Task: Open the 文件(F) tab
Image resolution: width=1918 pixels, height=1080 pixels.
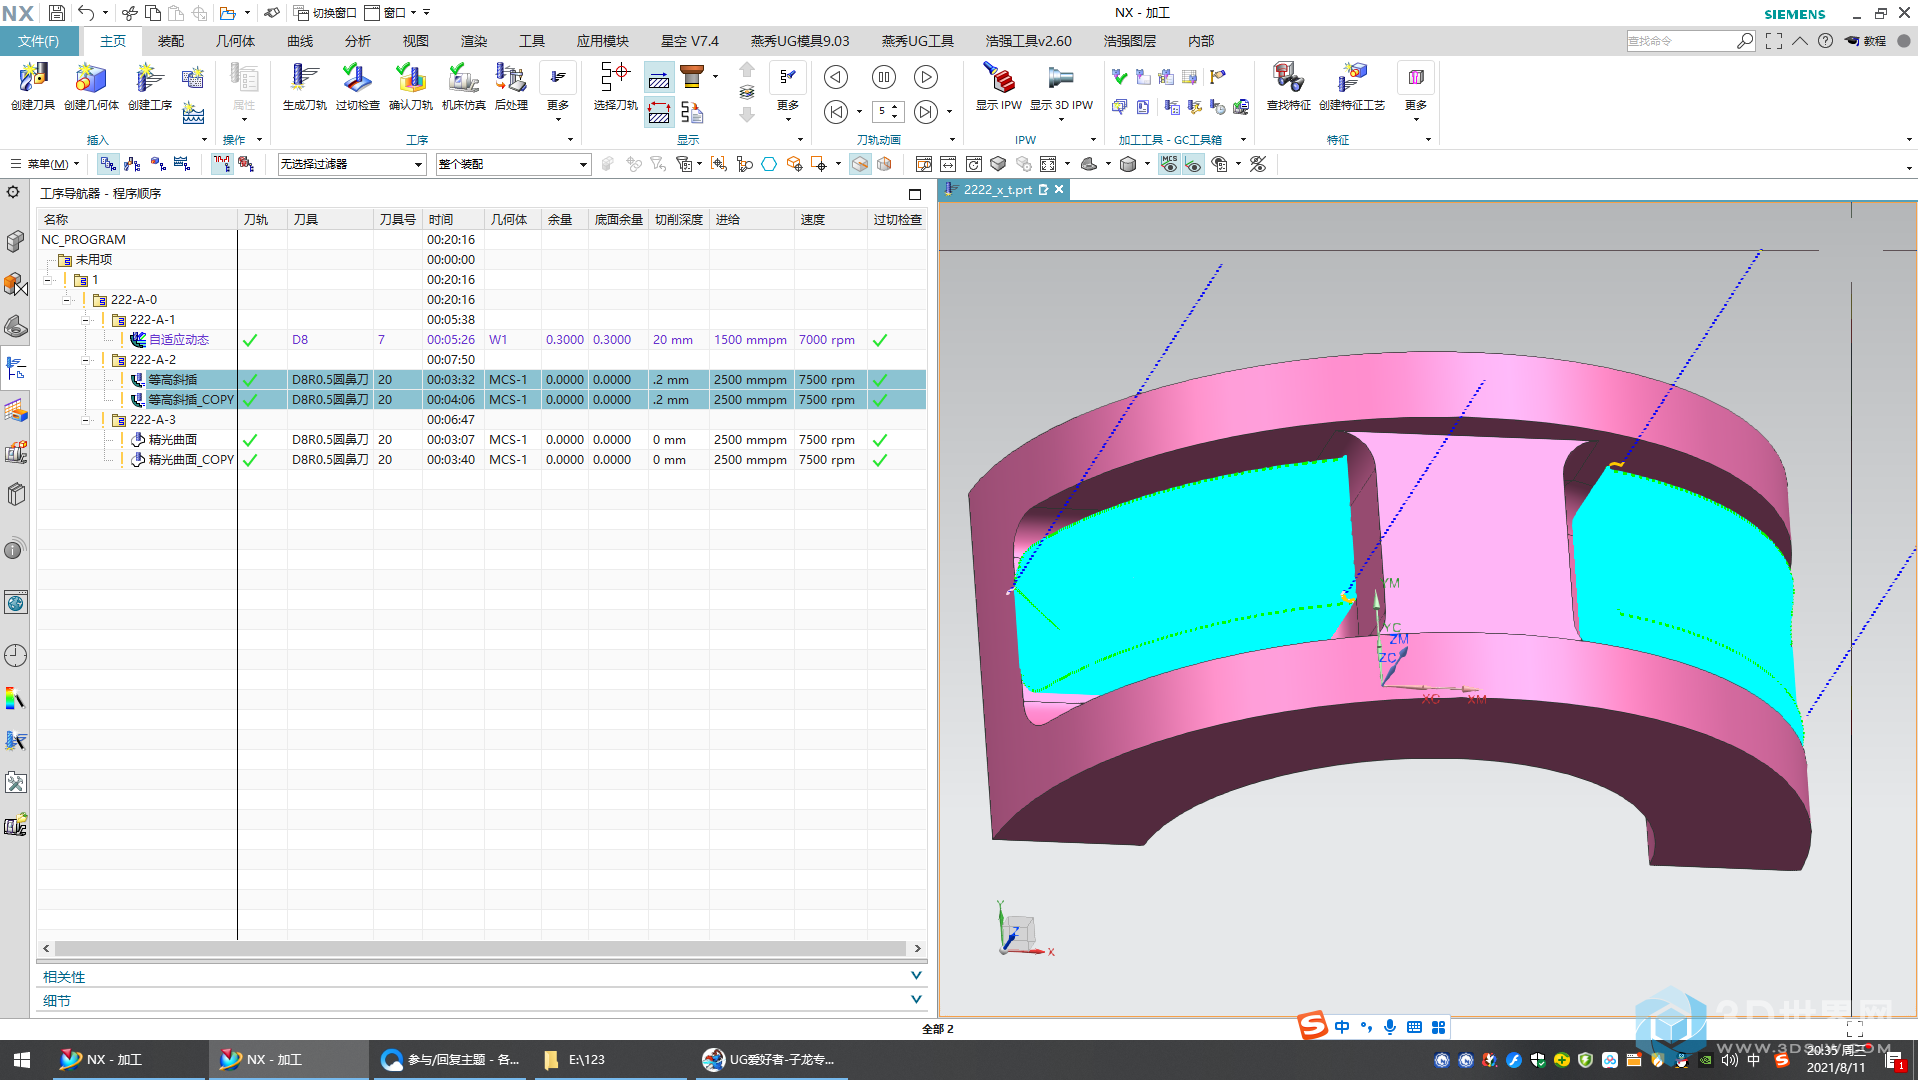Action: click(x=38, y=41)
